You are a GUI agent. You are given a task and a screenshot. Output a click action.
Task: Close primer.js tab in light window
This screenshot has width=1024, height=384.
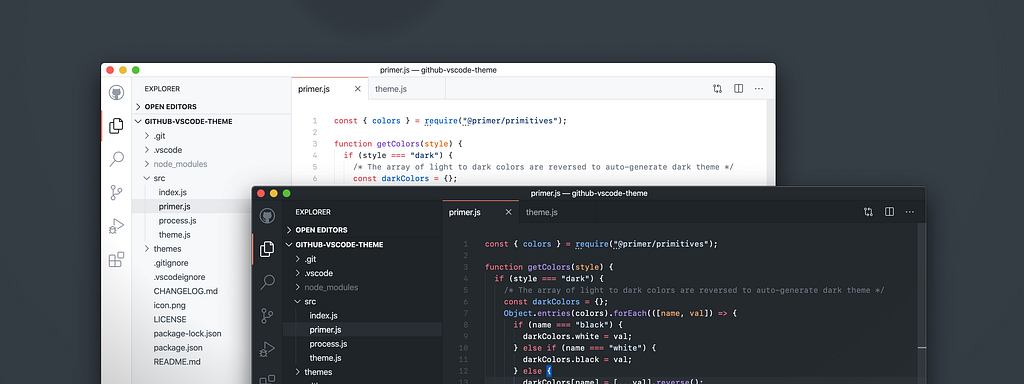[357, 89]
